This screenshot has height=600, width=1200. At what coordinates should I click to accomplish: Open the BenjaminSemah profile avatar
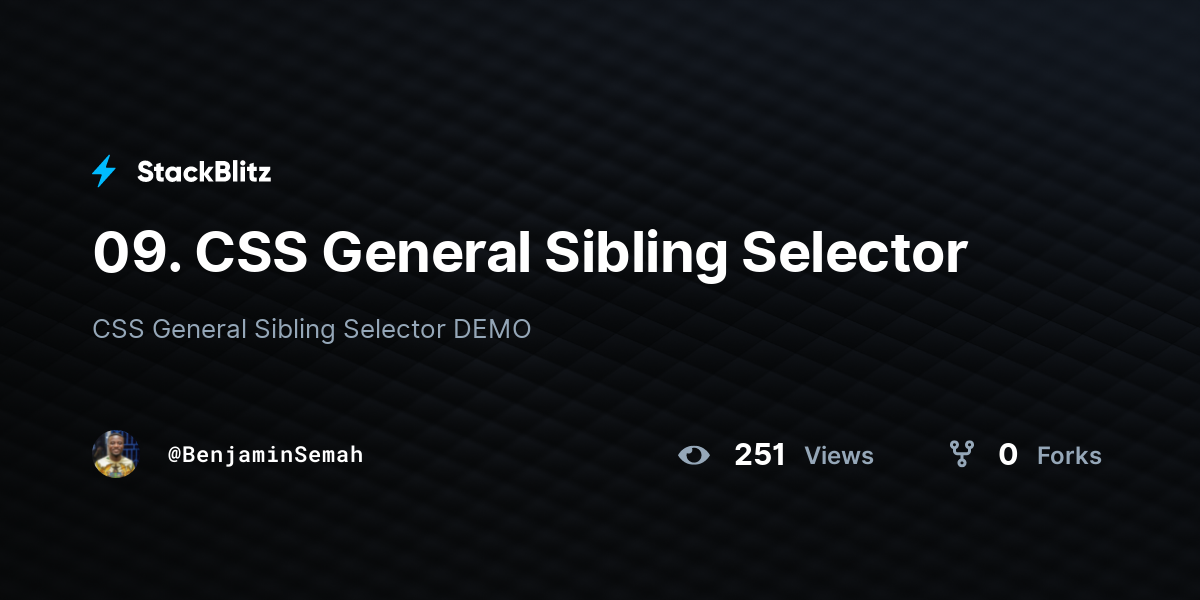115,455
